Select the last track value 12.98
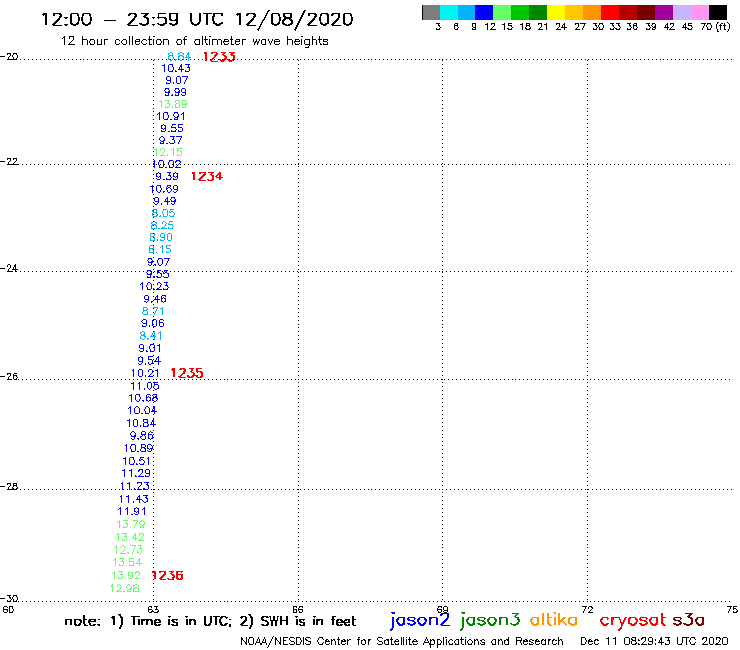Image resolution: width=740 pixels, height=650 pixels. (x=125, y=588)
